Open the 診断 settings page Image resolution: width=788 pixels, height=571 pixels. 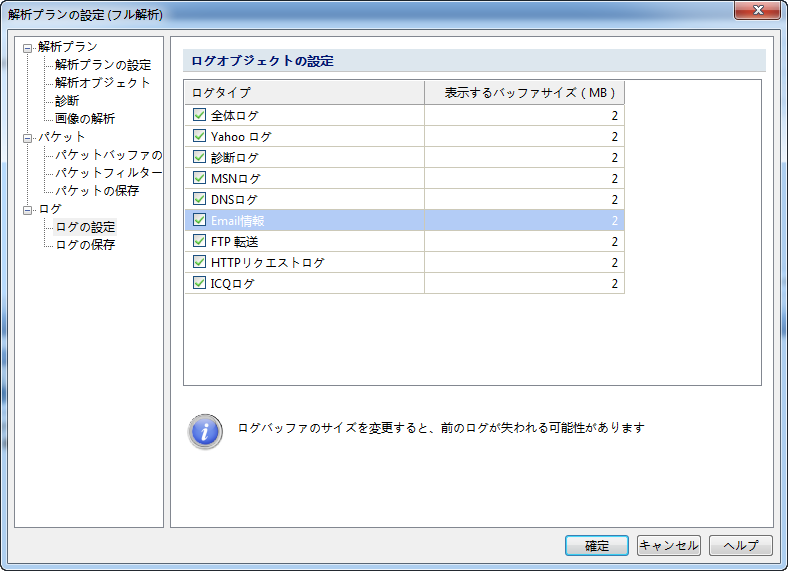[x=67, y=101]
